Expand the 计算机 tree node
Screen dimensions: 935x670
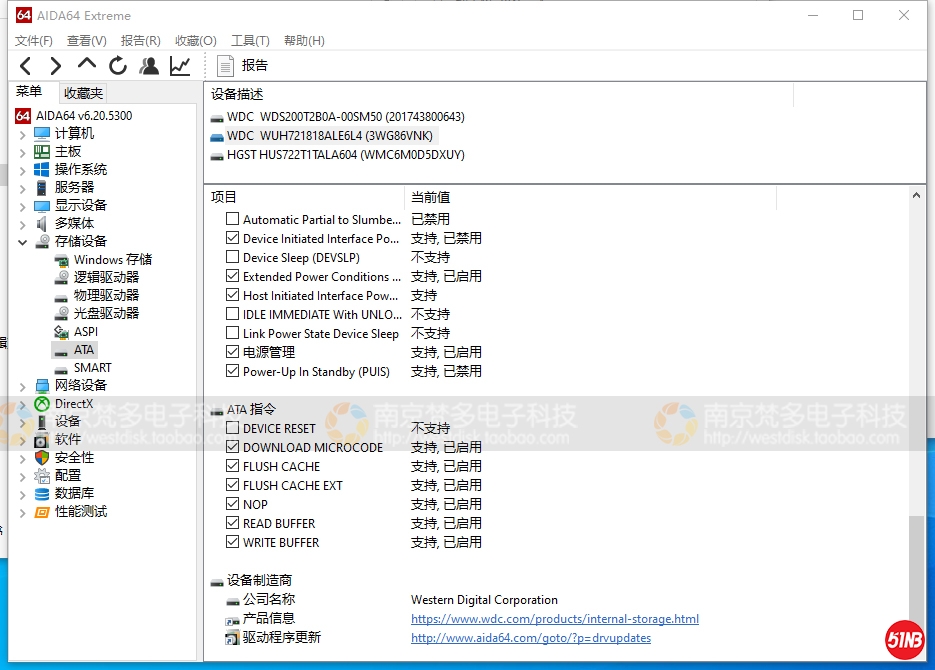(23, 134)
